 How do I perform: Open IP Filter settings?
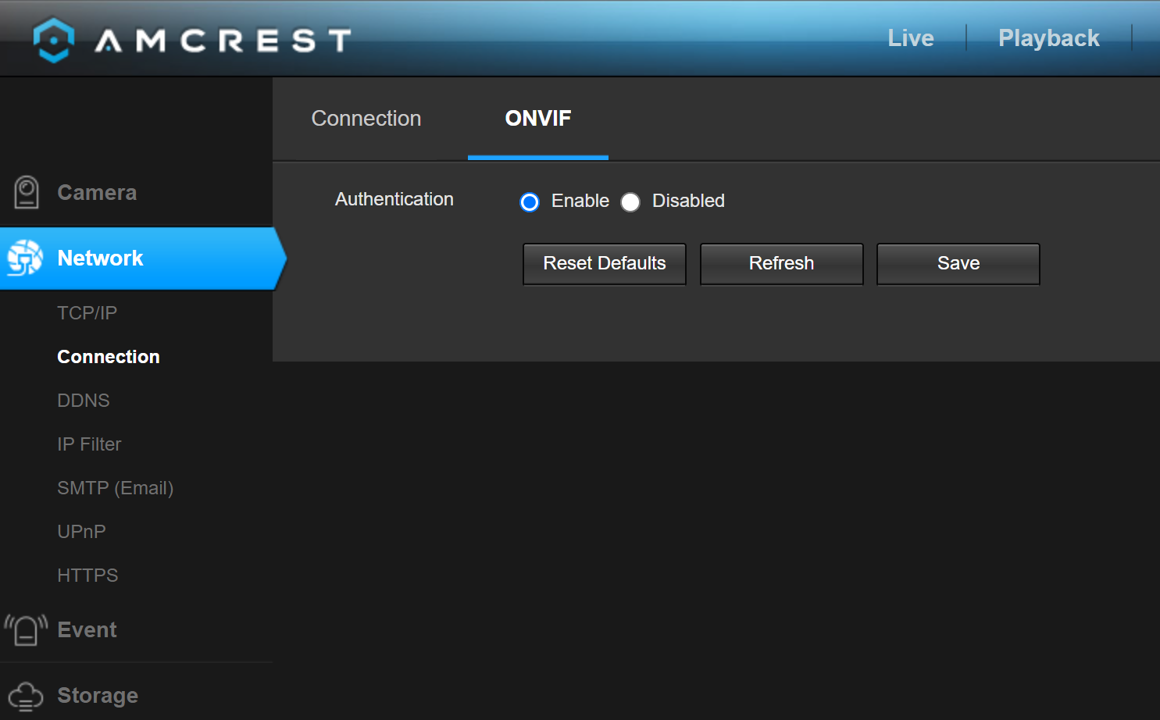89,444
